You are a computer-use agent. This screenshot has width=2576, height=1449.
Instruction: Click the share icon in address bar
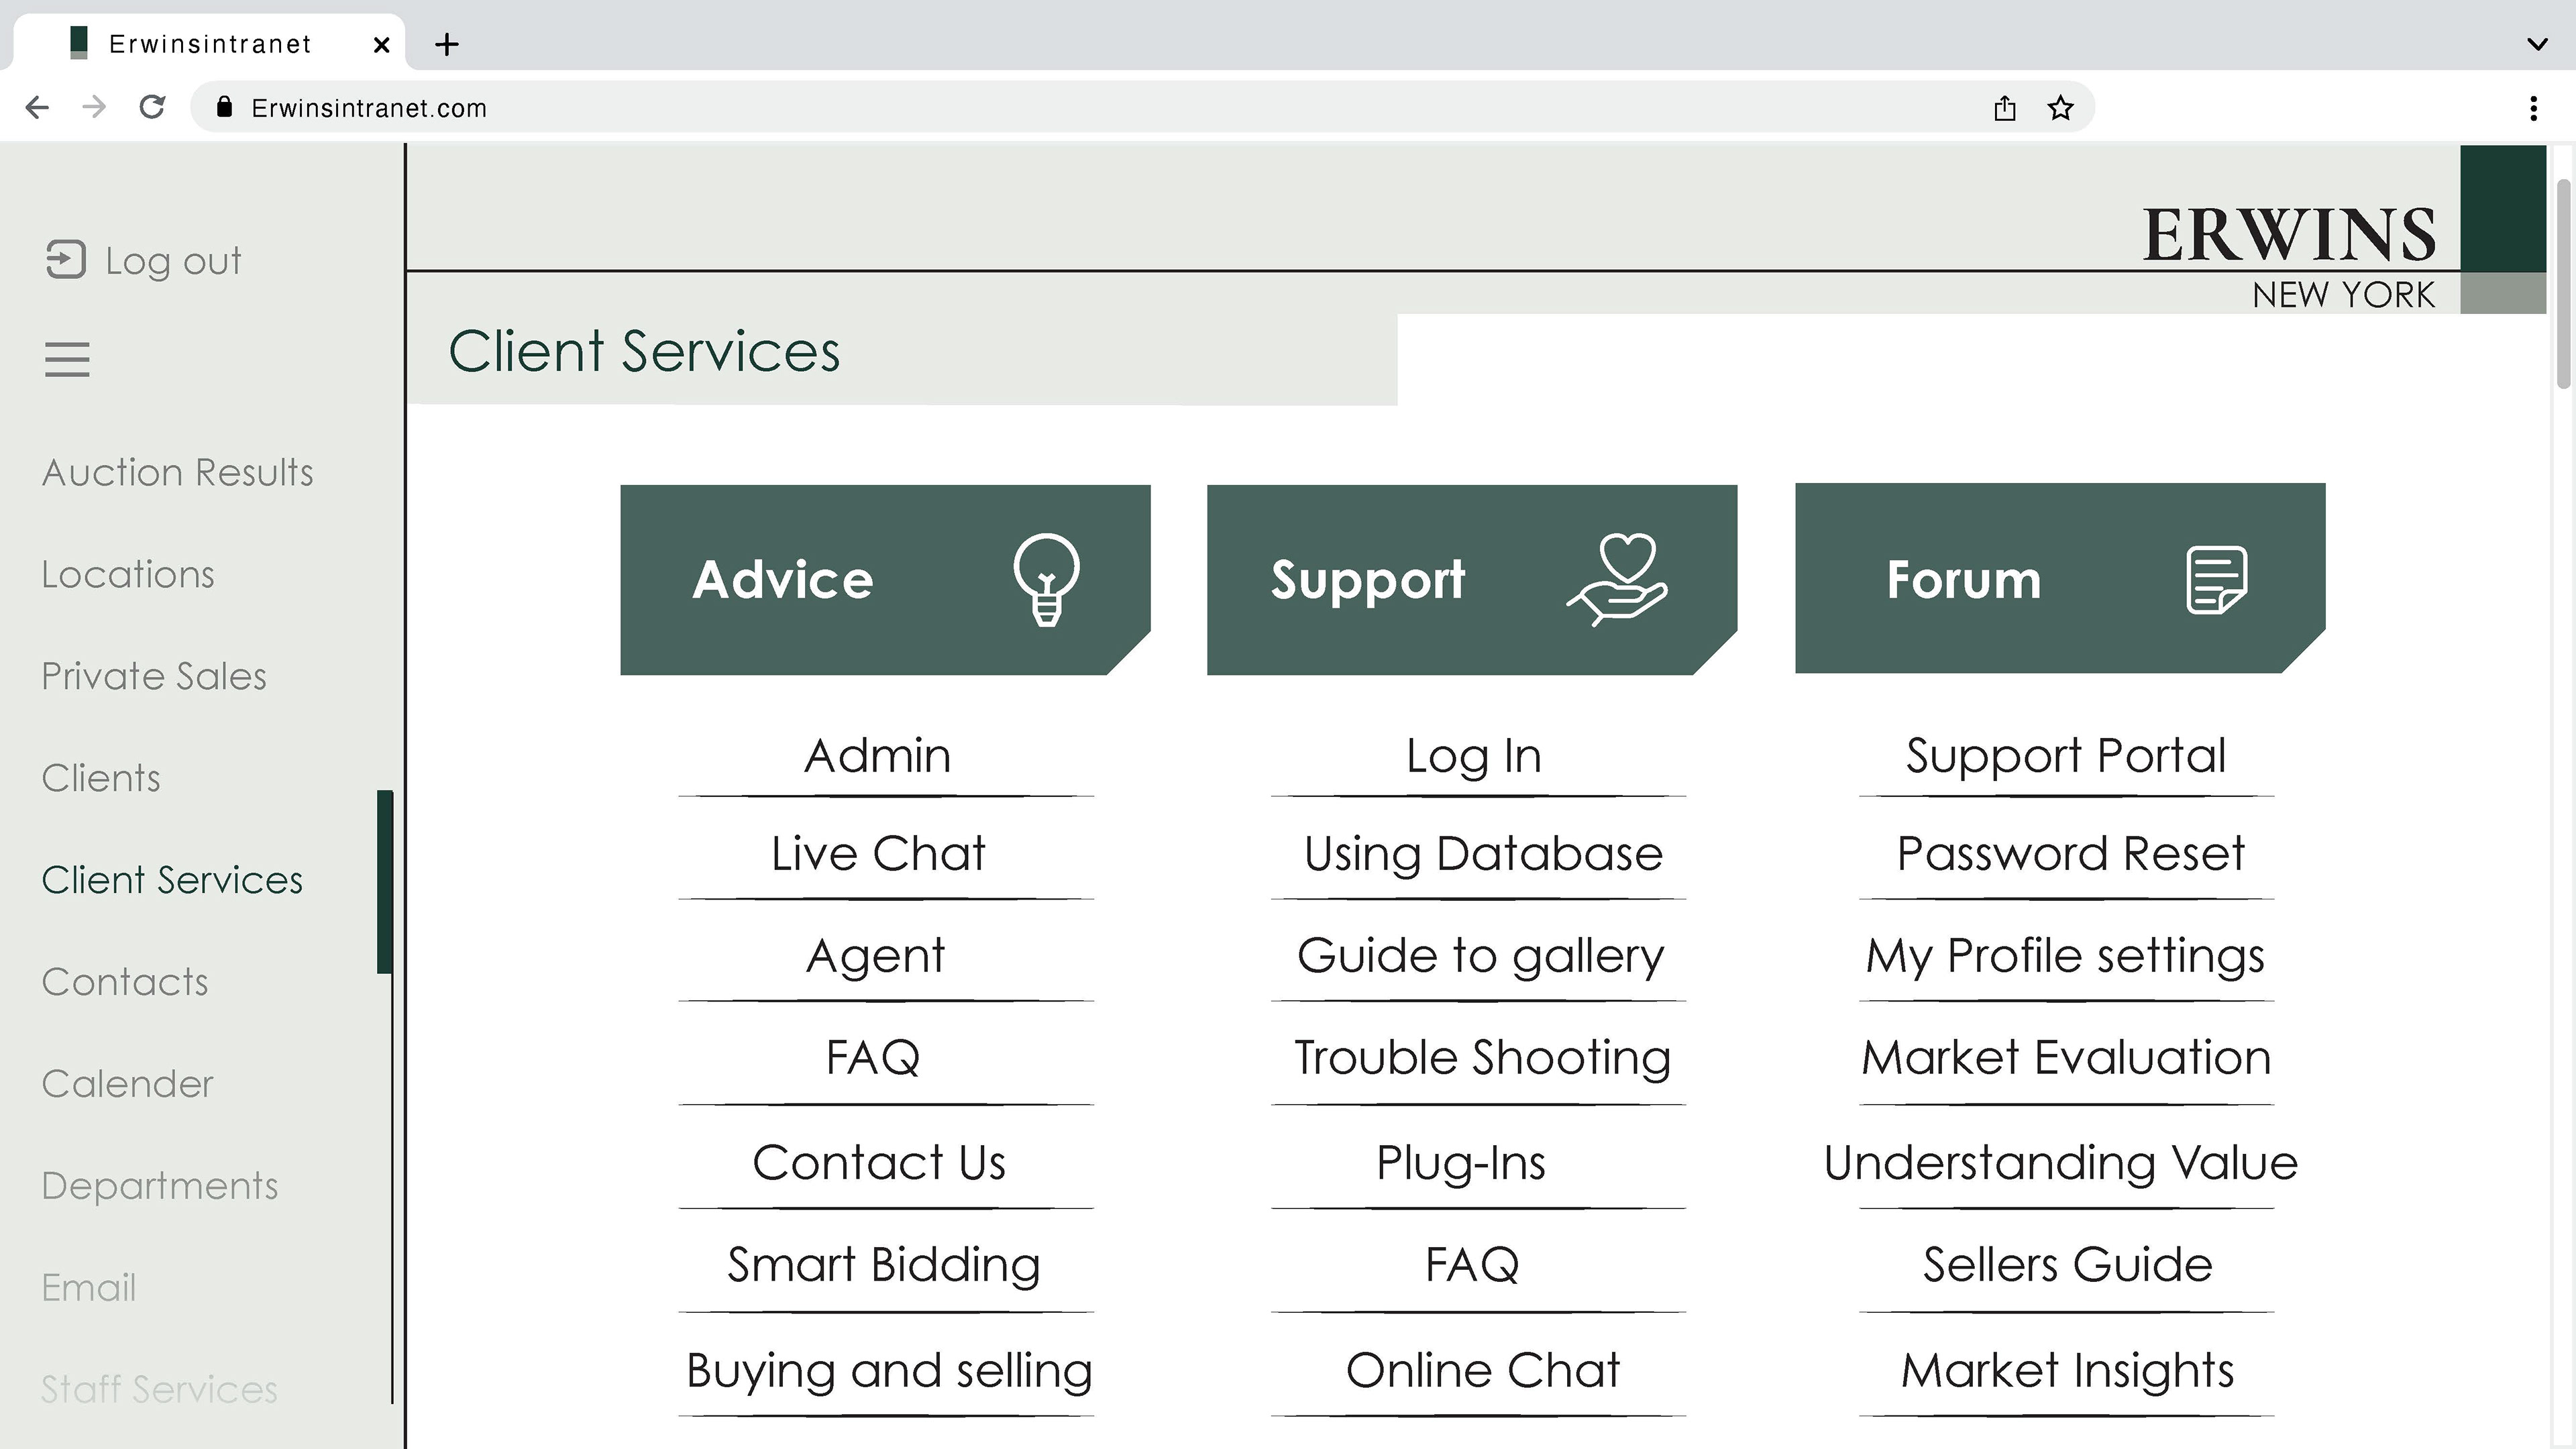[x=2004, y=108]
